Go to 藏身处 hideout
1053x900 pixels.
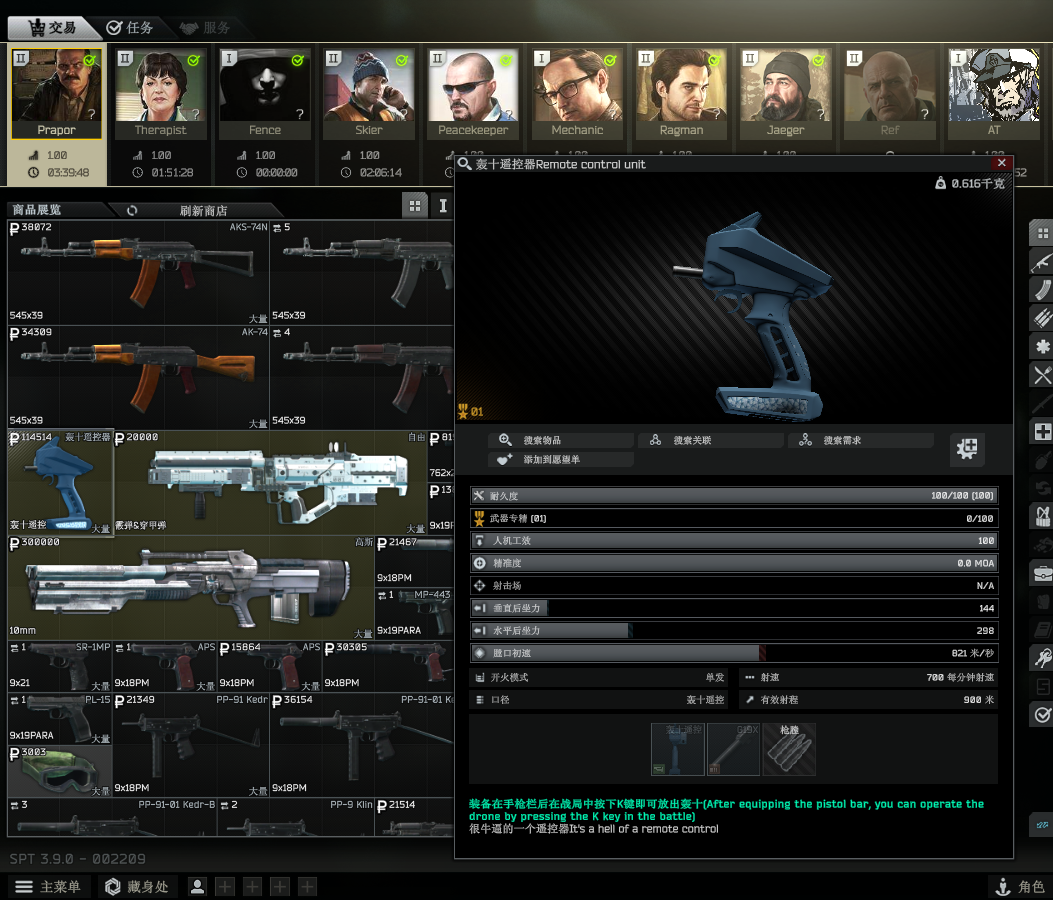point(138,887)
